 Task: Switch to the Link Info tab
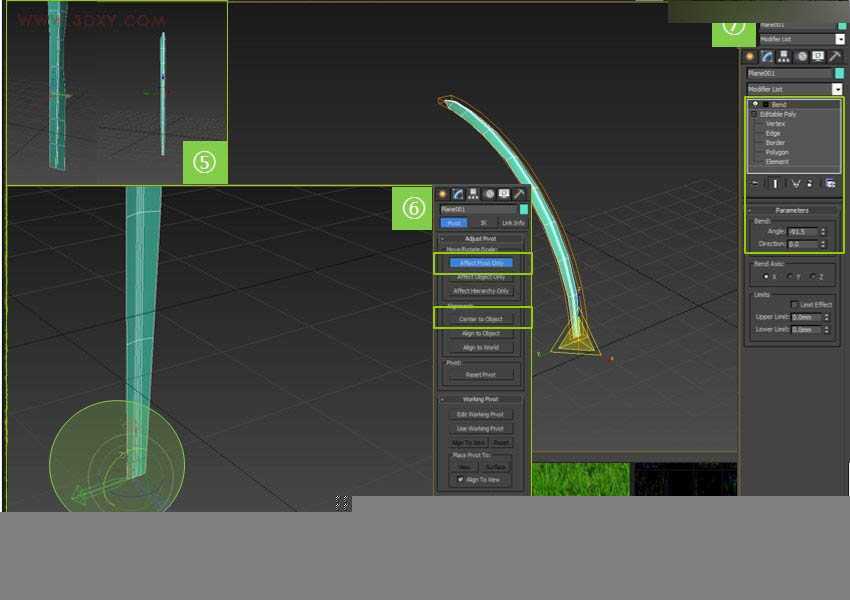tap(513, 223)
